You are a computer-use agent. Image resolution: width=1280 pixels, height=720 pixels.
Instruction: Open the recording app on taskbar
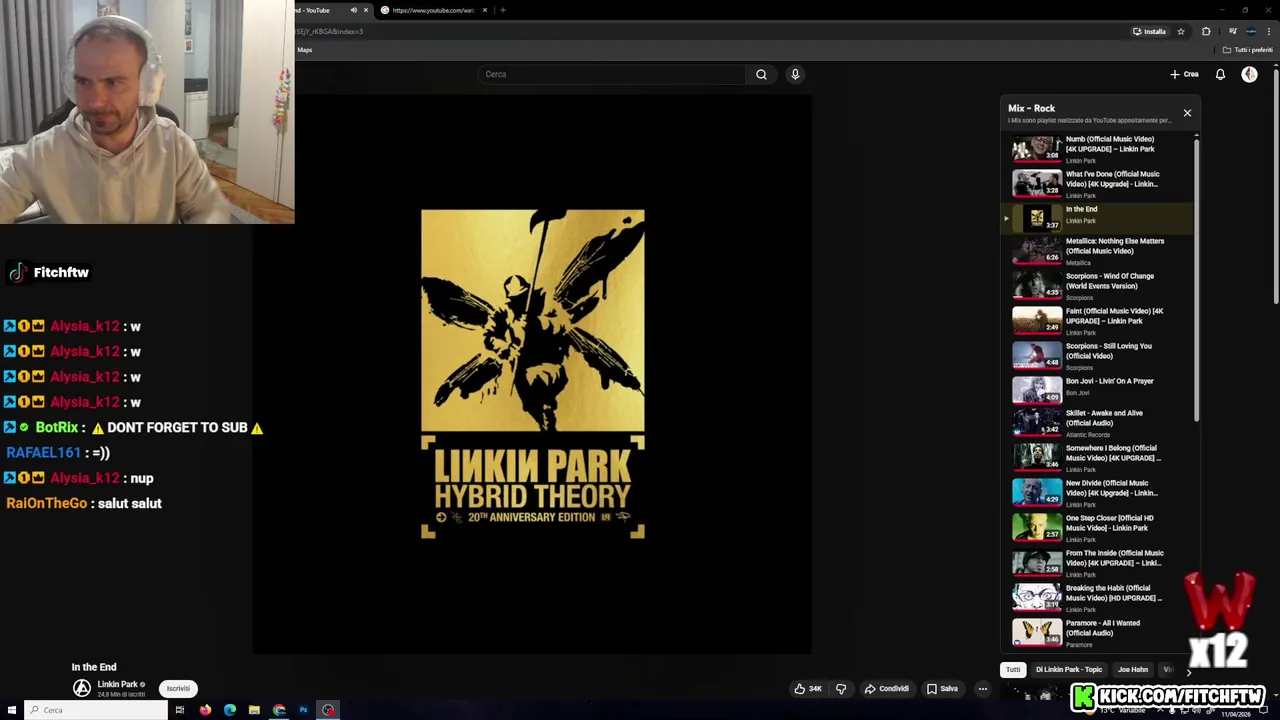click(328, 710)
